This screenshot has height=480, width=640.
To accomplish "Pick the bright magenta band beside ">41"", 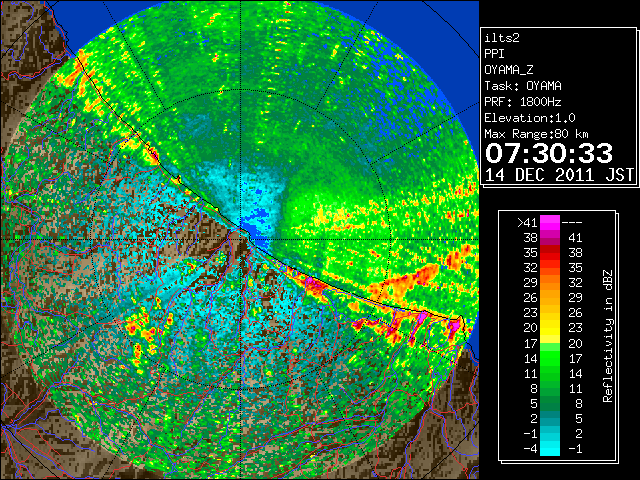I will tap(550, 222).
